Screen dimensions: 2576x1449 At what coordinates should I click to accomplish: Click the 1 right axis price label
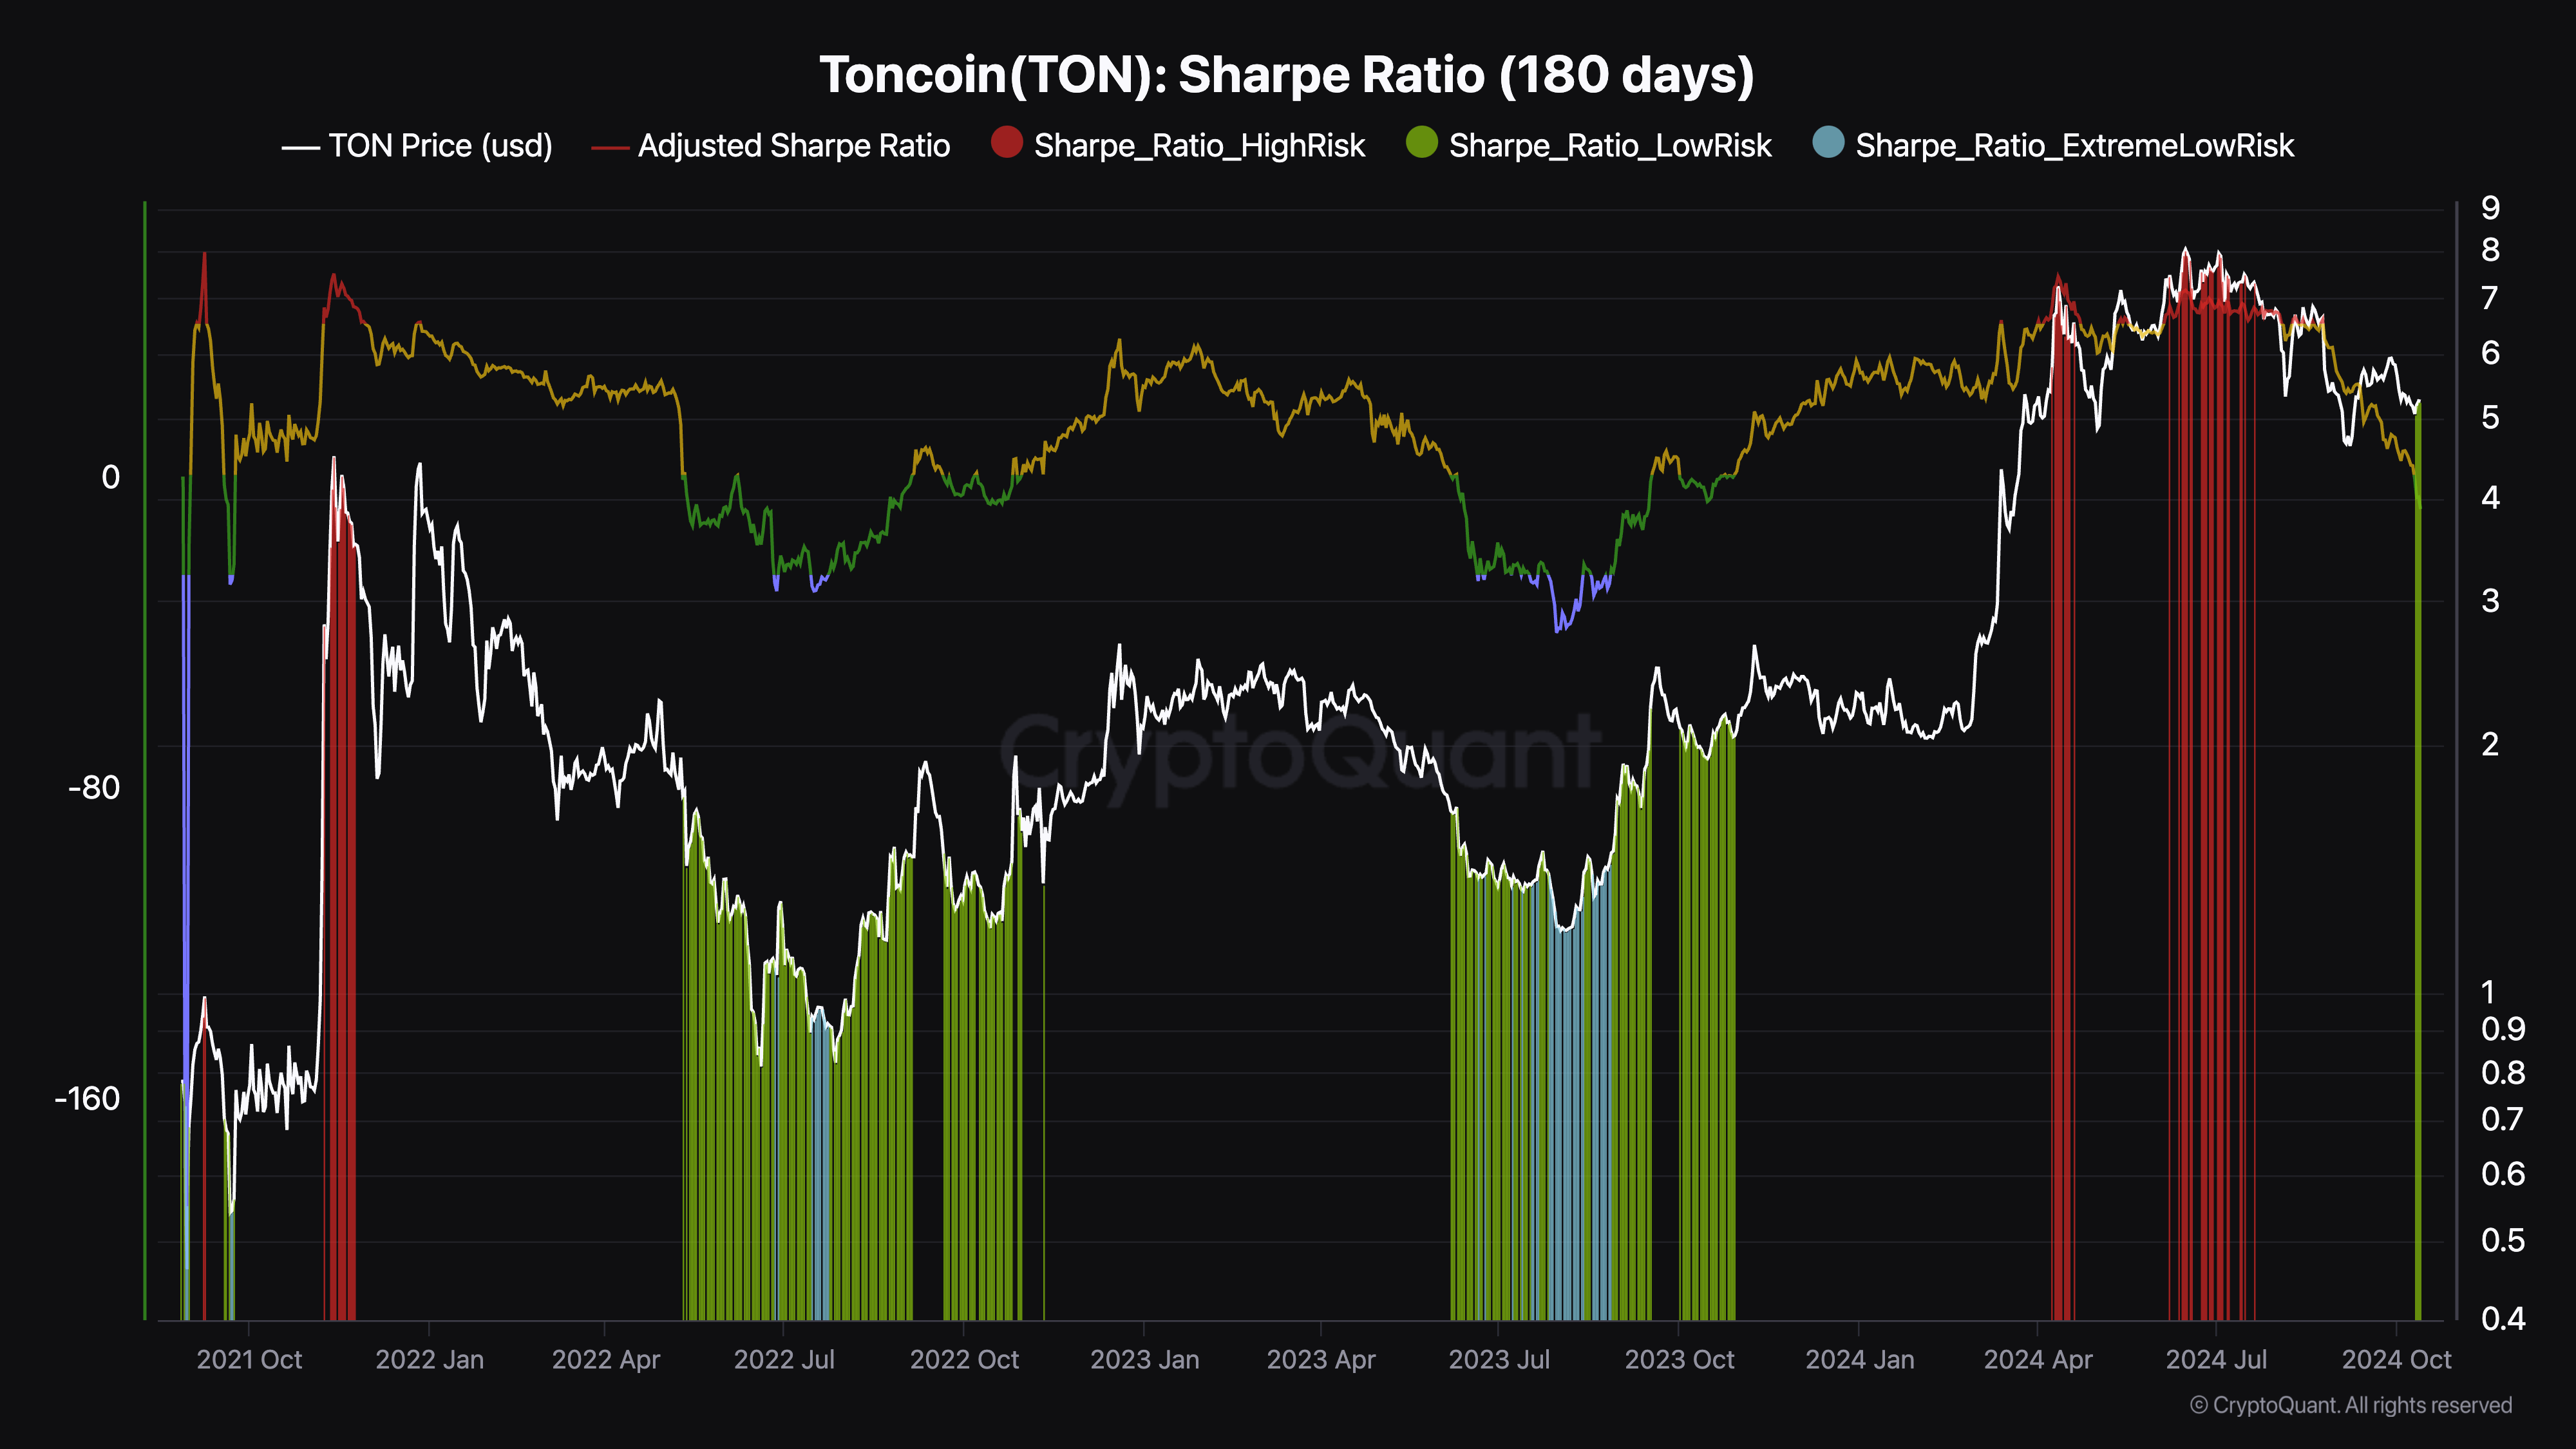coord(2488,992)
